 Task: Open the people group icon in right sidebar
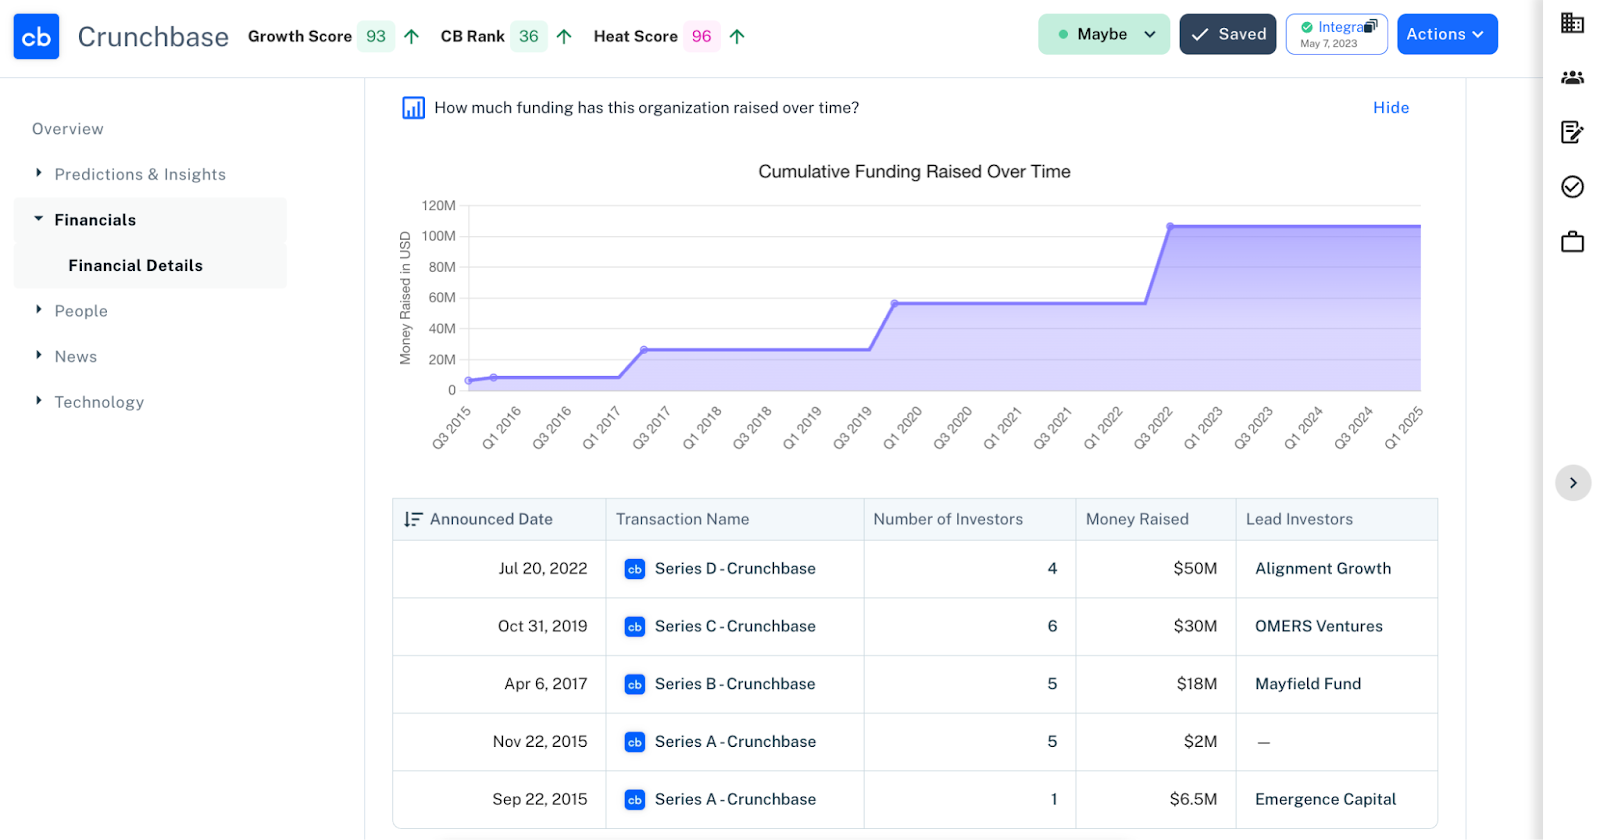pos(1572,77)
